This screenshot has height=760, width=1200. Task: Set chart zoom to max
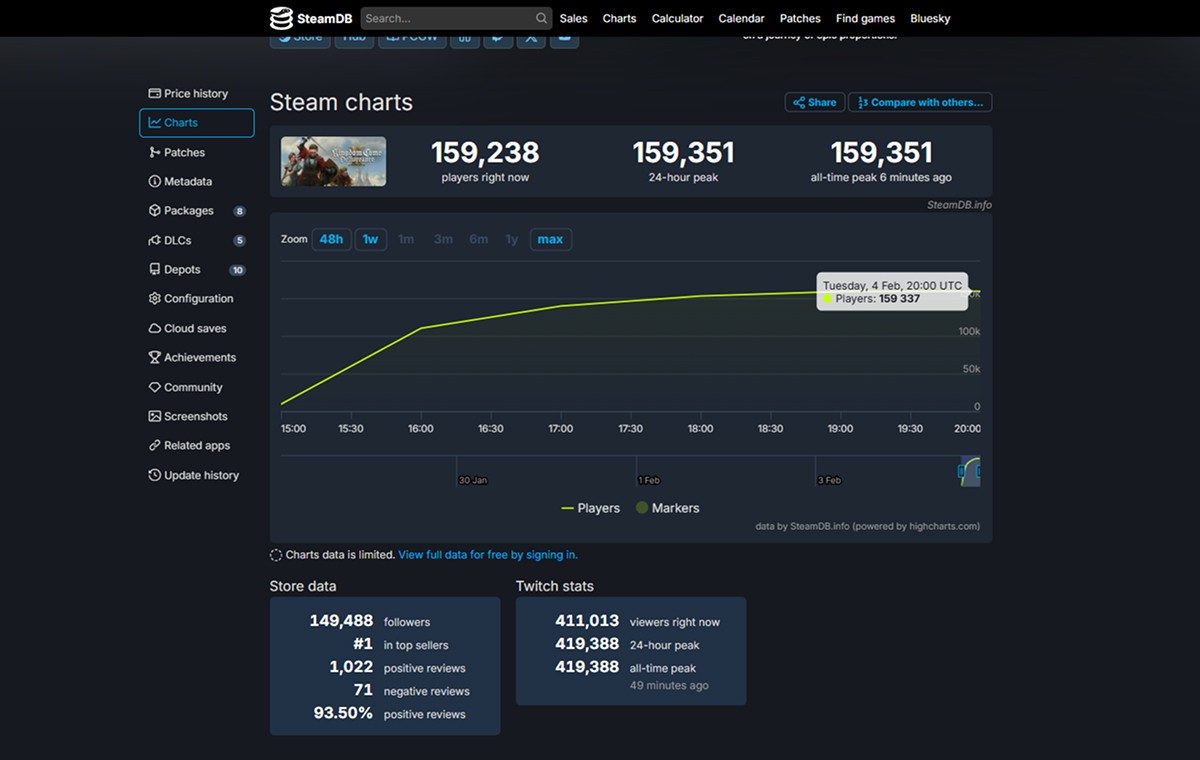tap(550, 239)
